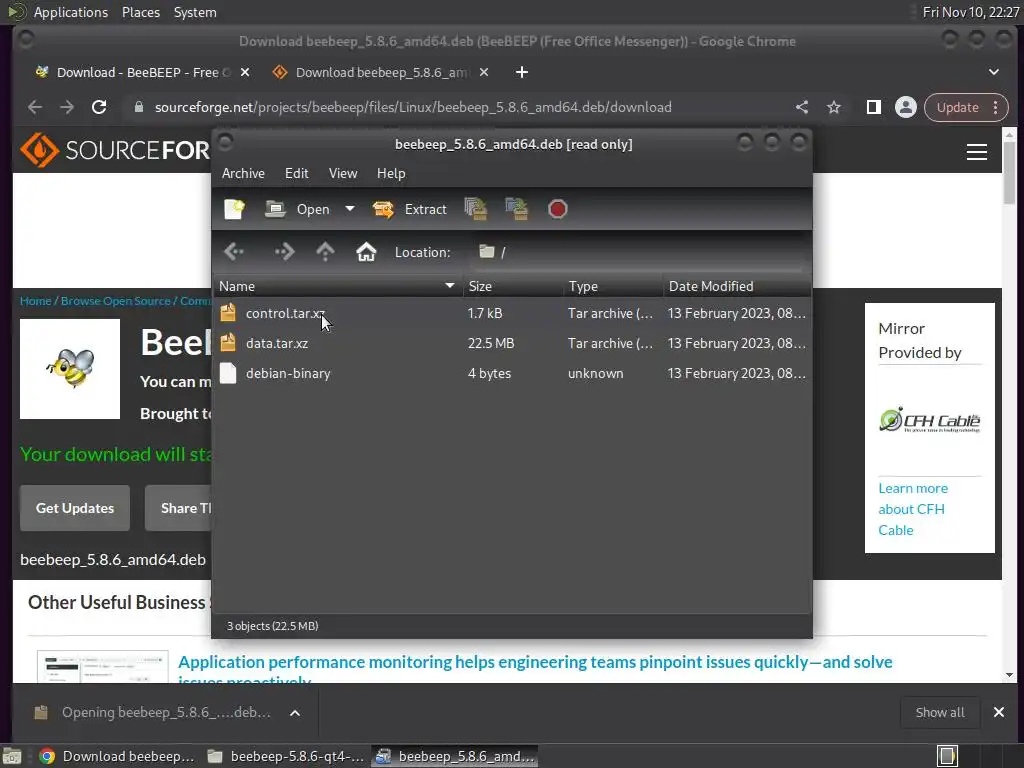Click the Get Updates button
This screenshot has width=1024, height=768.
click(x=74, y=508)
